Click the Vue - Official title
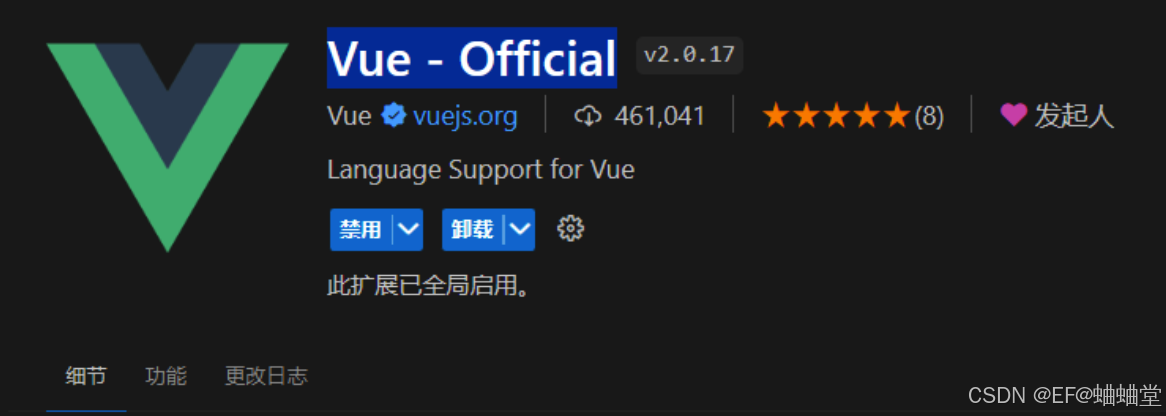 pyautogui.click(x=471, y=58)
